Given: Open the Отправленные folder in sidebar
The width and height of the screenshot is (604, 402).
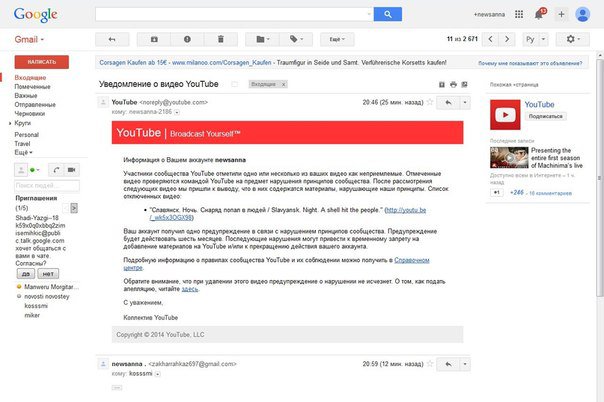Looking at the screenshot, I should (x=35, y=104).
